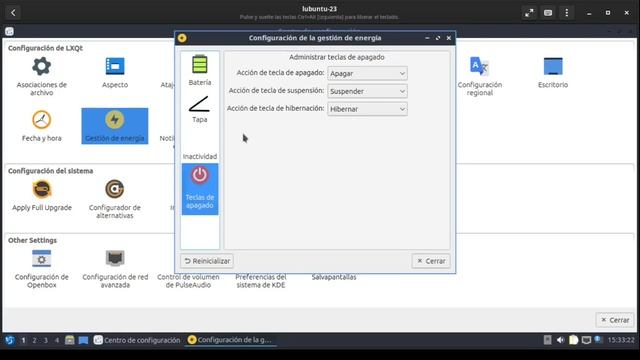The width and height of the screenshot is (640, 360).
Task: Click the volume tray icon
Action: pyautogui.click(x=560, y=340)
